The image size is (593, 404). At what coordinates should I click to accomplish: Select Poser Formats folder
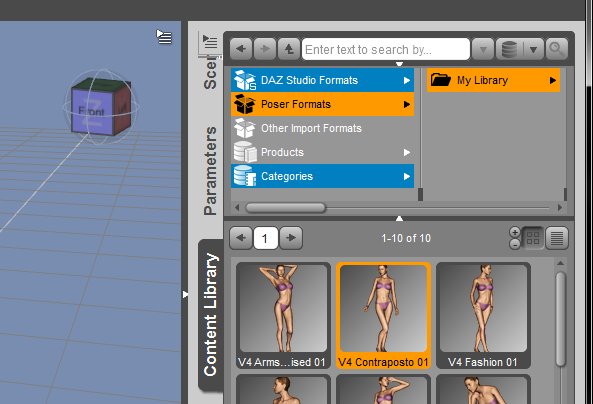(x=322, y=104)
